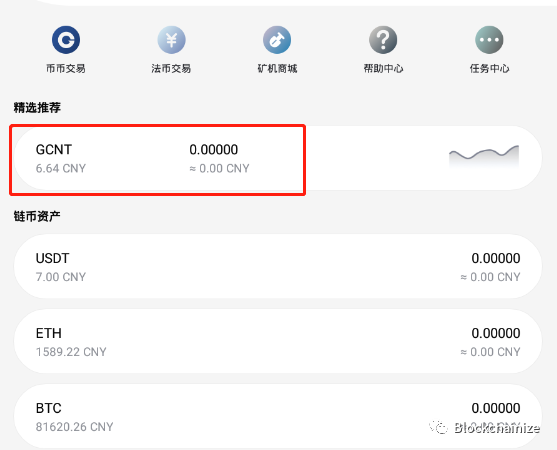
Task: Select the GCNT 0.00000 balance value
Action: point(213,150)
